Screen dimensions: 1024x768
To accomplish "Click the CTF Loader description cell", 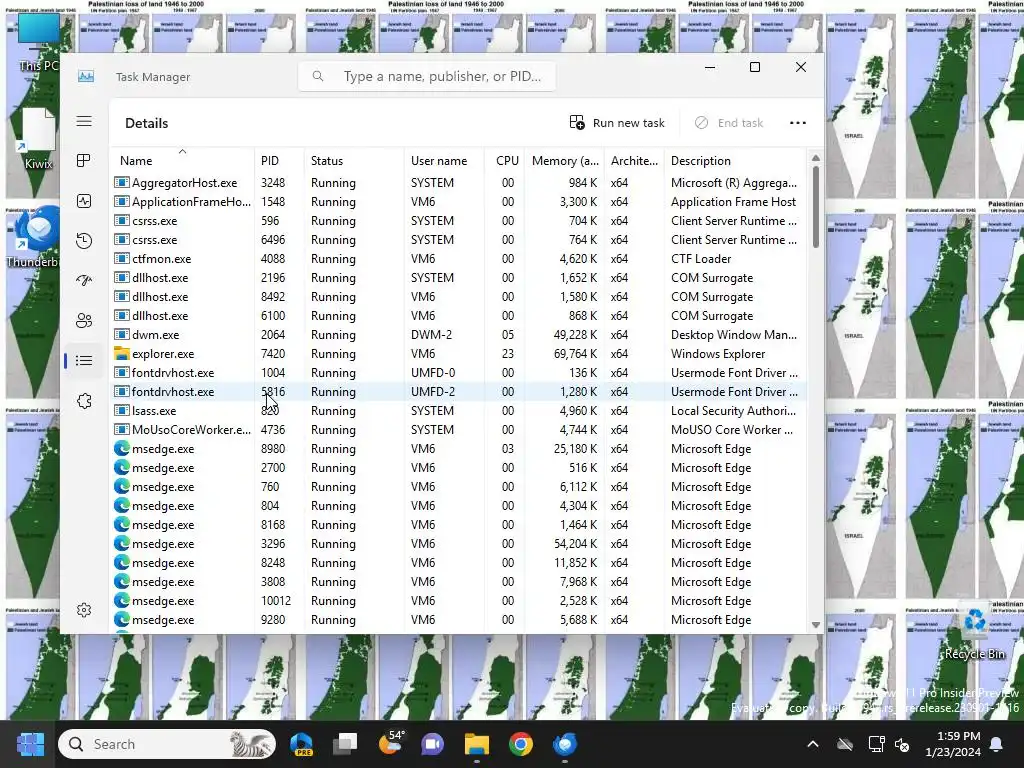I will (x=701, y=259).
